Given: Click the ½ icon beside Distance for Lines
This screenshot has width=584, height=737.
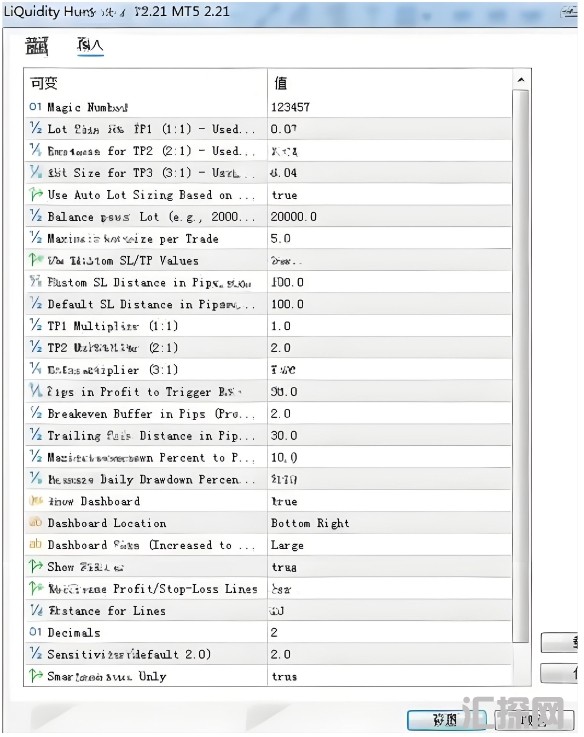Looking at the screenshot, I should 36,610.
